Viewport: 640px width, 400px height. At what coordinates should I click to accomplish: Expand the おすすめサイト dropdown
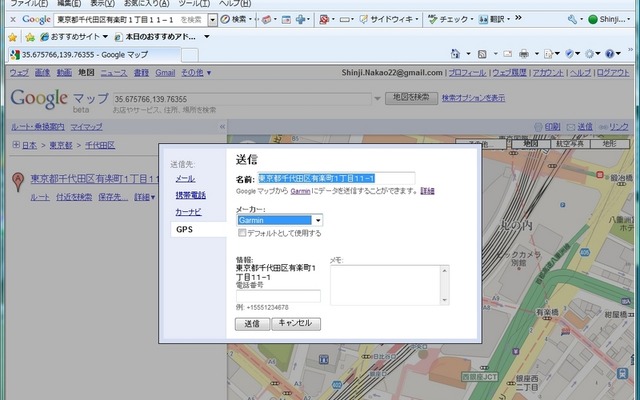click(105, 37)
